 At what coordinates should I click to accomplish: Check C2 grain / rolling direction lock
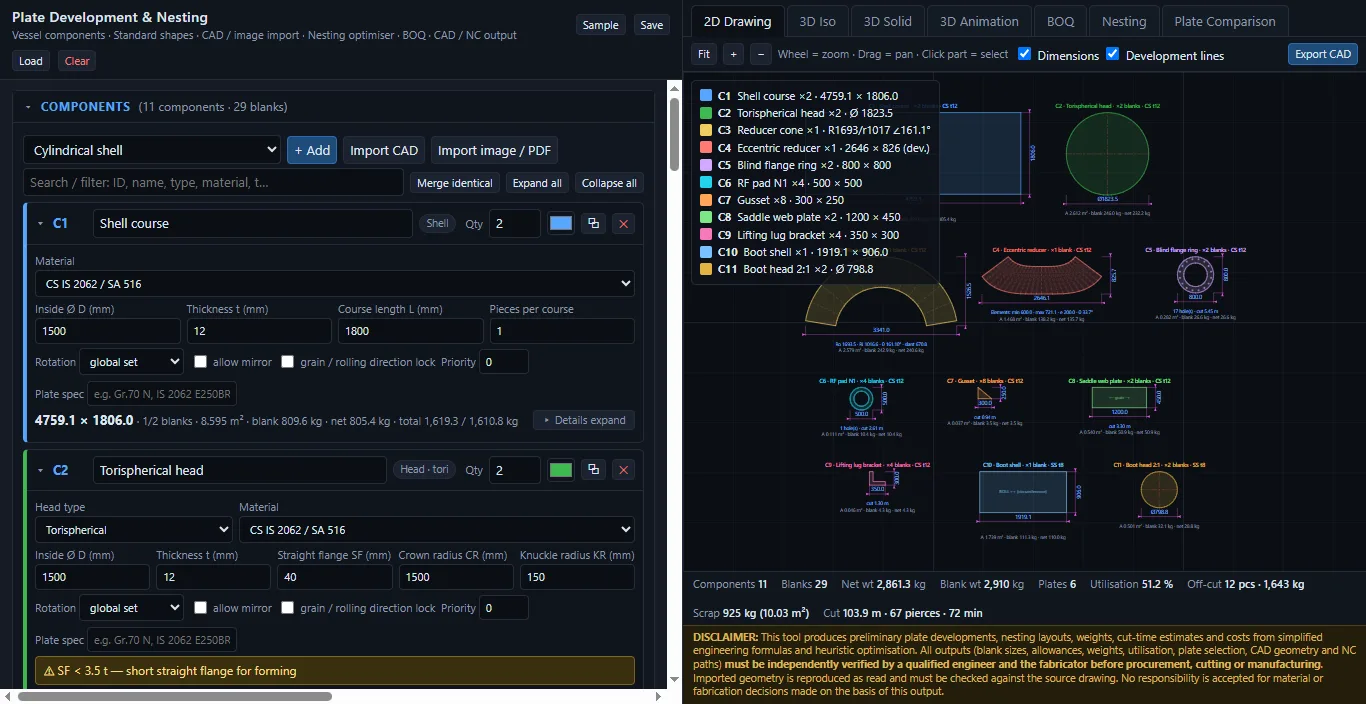point(288,608)
